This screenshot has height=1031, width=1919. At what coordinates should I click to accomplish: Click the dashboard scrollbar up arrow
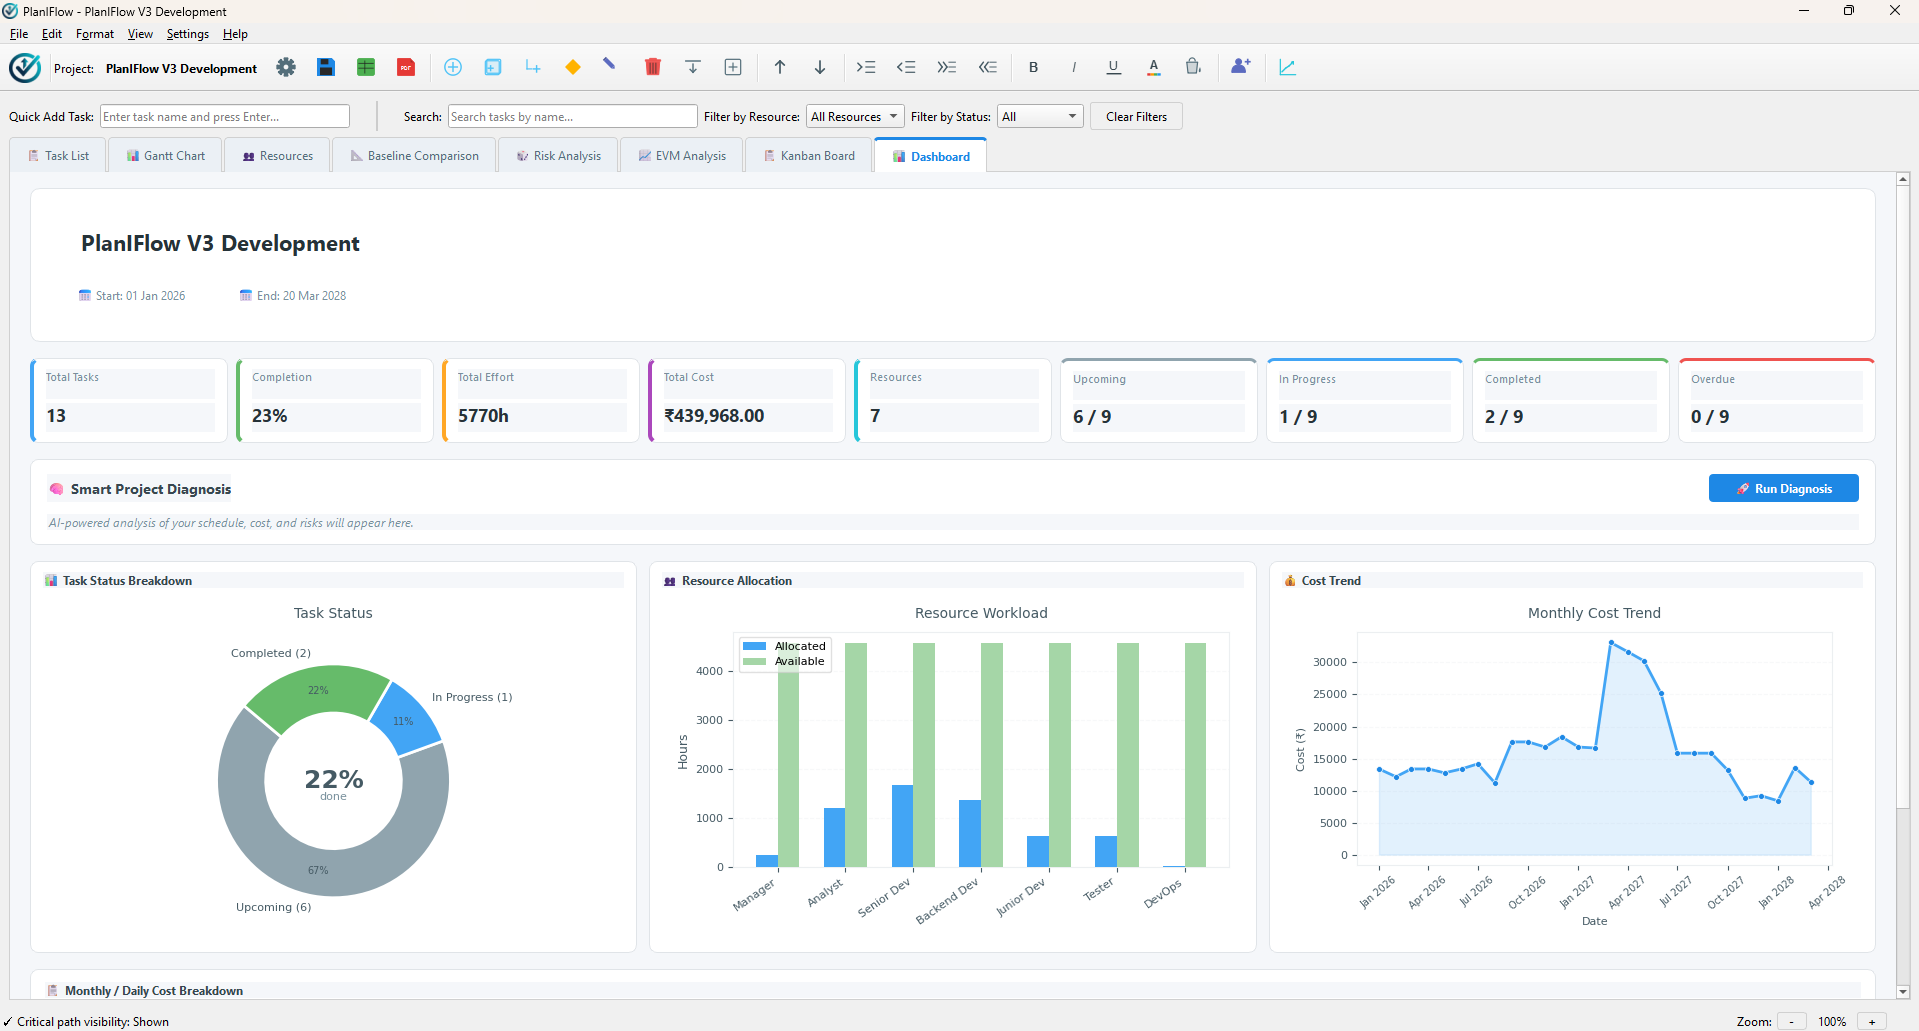pos(1903,179)
